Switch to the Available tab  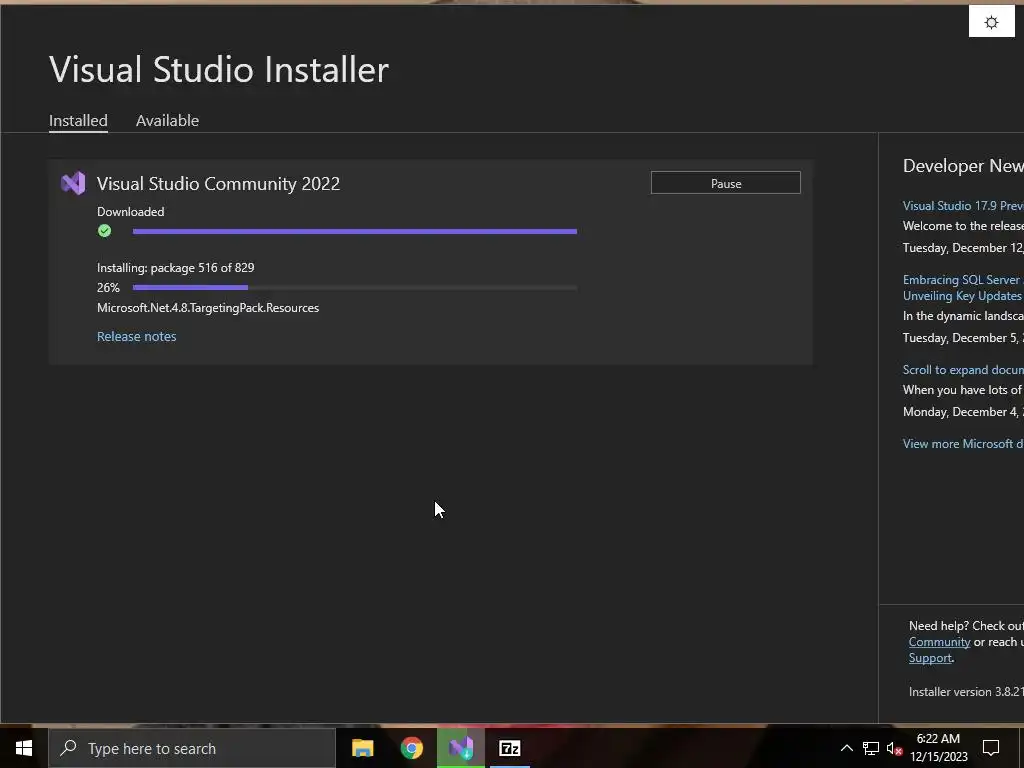167,120
